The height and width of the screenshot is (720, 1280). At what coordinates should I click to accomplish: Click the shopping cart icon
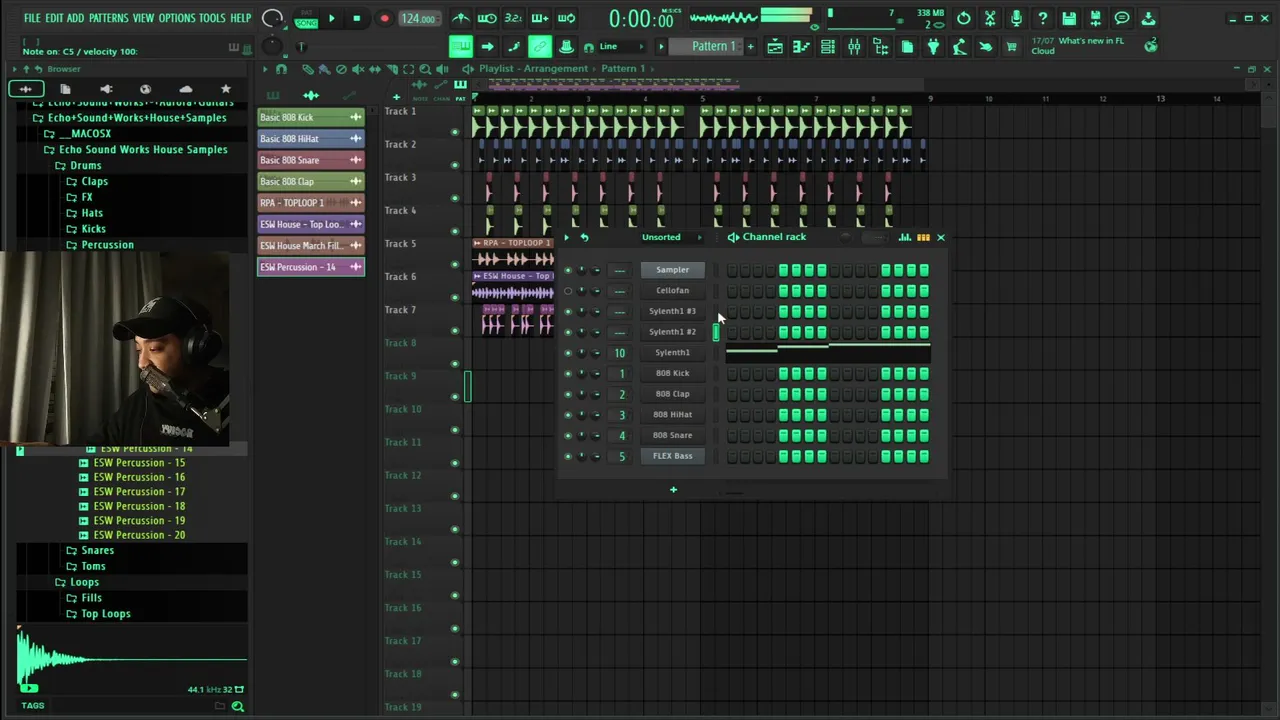[x=1011, y=46]
